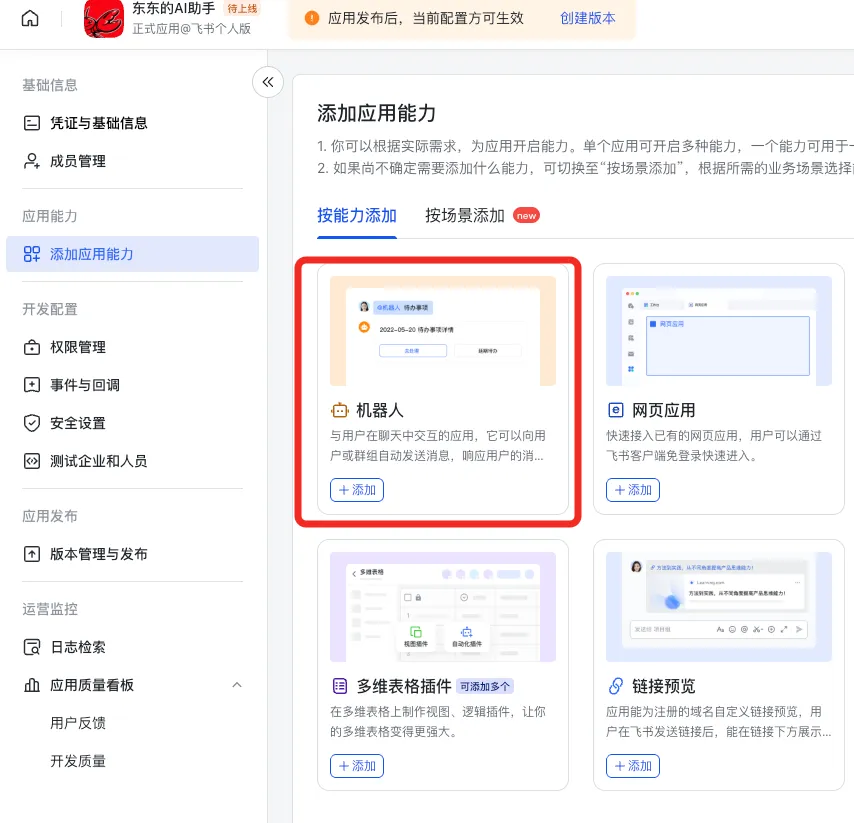854x823 pixels.
Task: Click app title 东东的AI助手
Action: (174, 8)
